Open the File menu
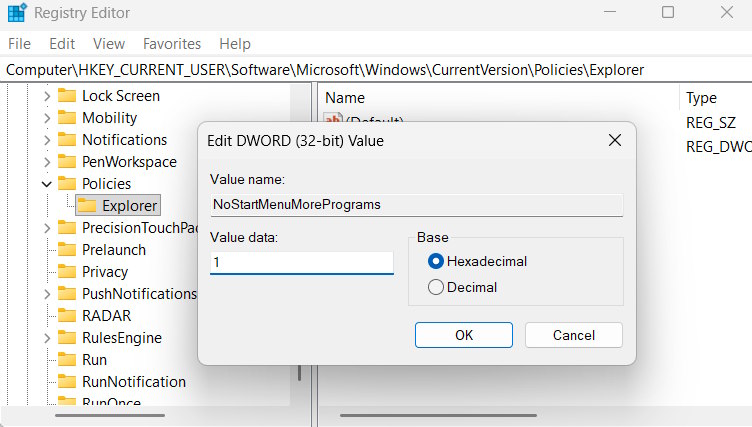 (x=19, y=44)
